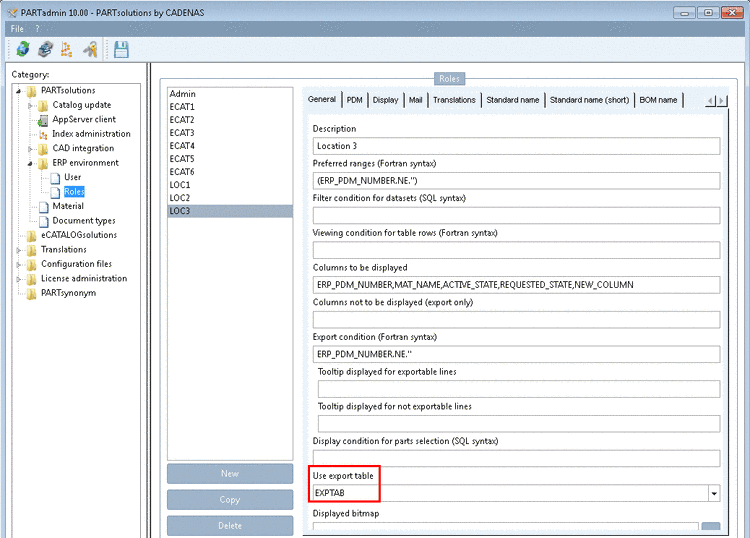Click the Save floppy disk icon
The image size is (750, 538).
point(121,49)
